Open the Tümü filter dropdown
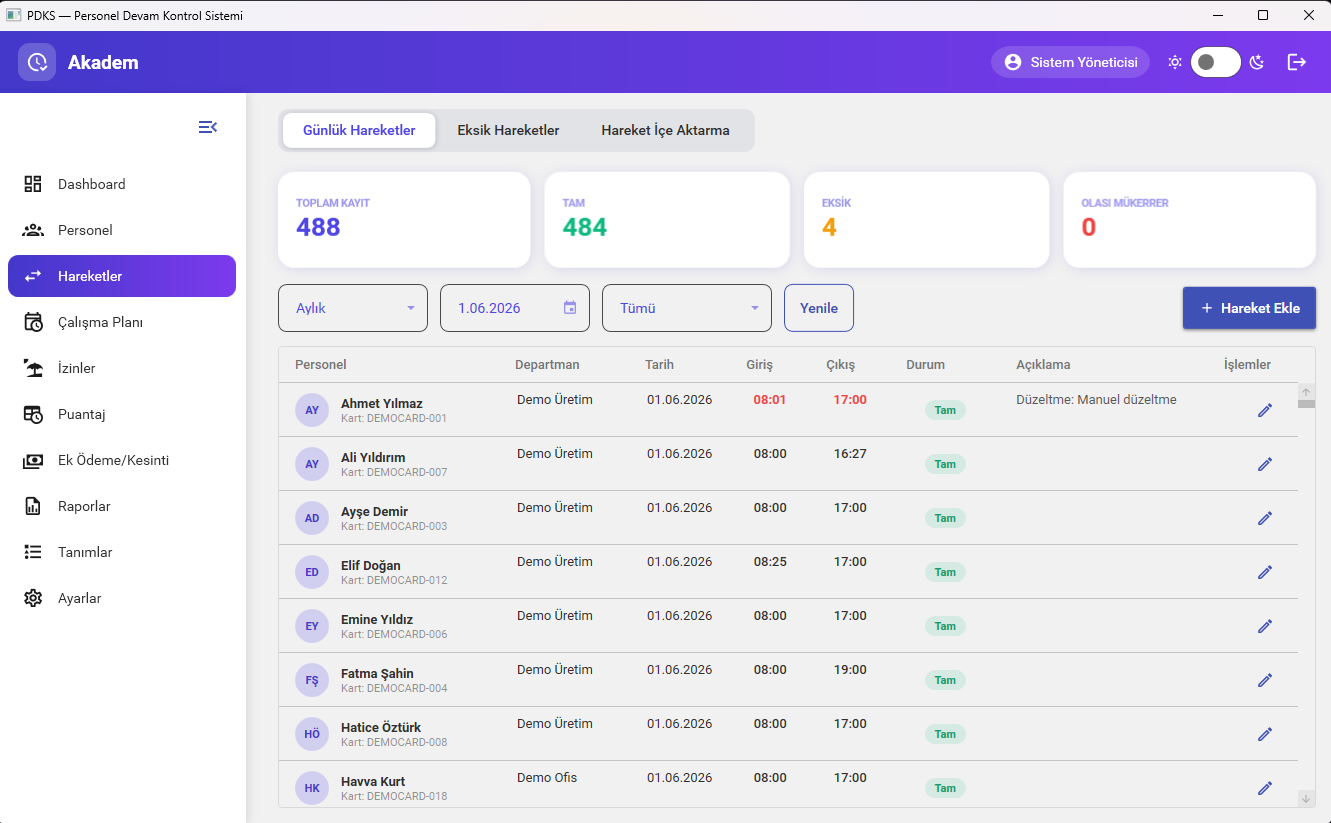The width and height of the screenshot is (1331, 823). [687, 308]
